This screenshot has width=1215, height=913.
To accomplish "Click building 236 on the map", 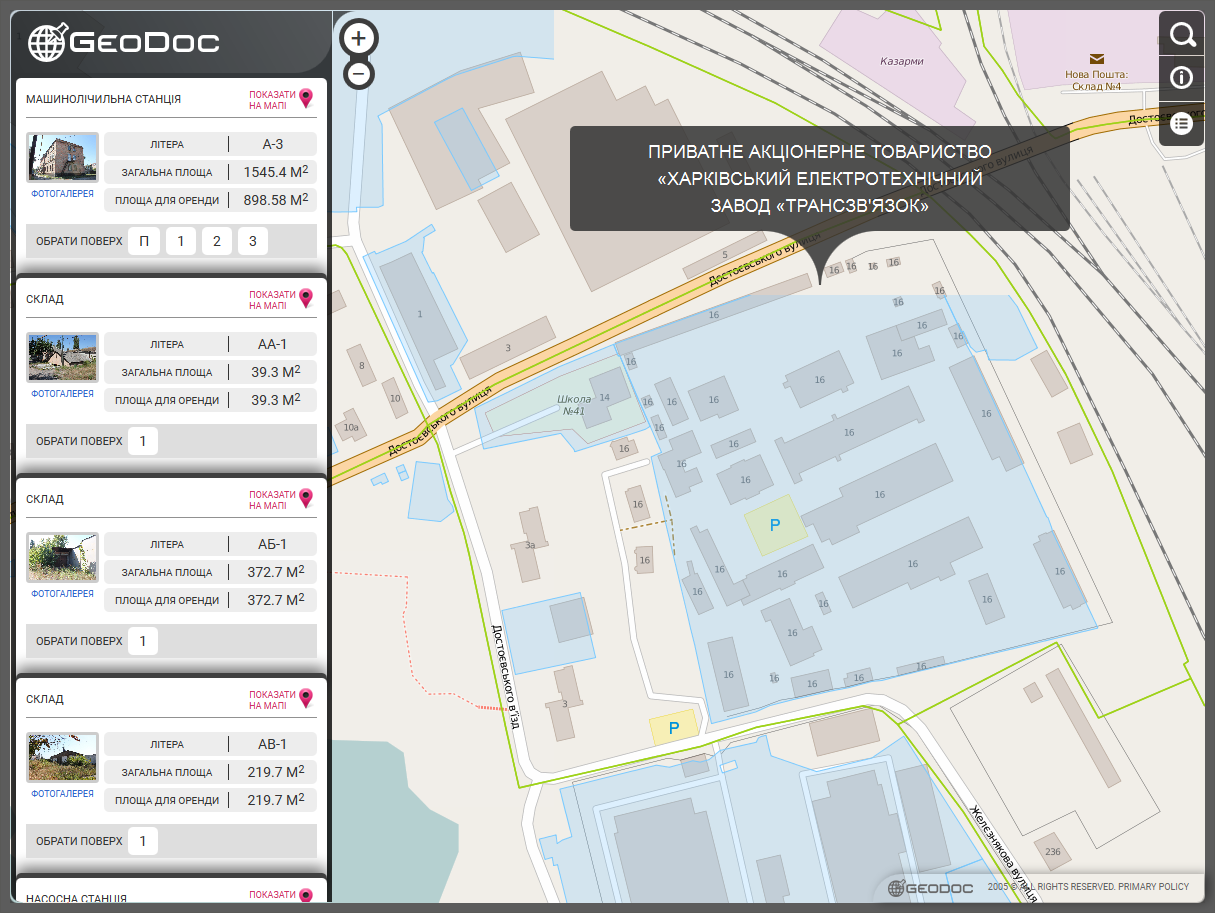I will click(x=1052, y=852).
